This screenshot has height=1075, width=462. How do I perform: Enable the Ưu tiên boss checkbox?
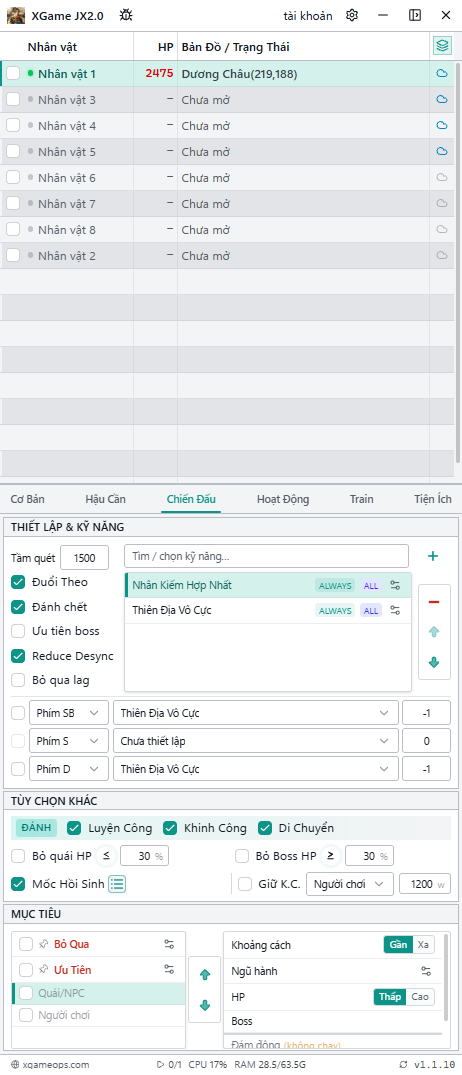point(19,631)
